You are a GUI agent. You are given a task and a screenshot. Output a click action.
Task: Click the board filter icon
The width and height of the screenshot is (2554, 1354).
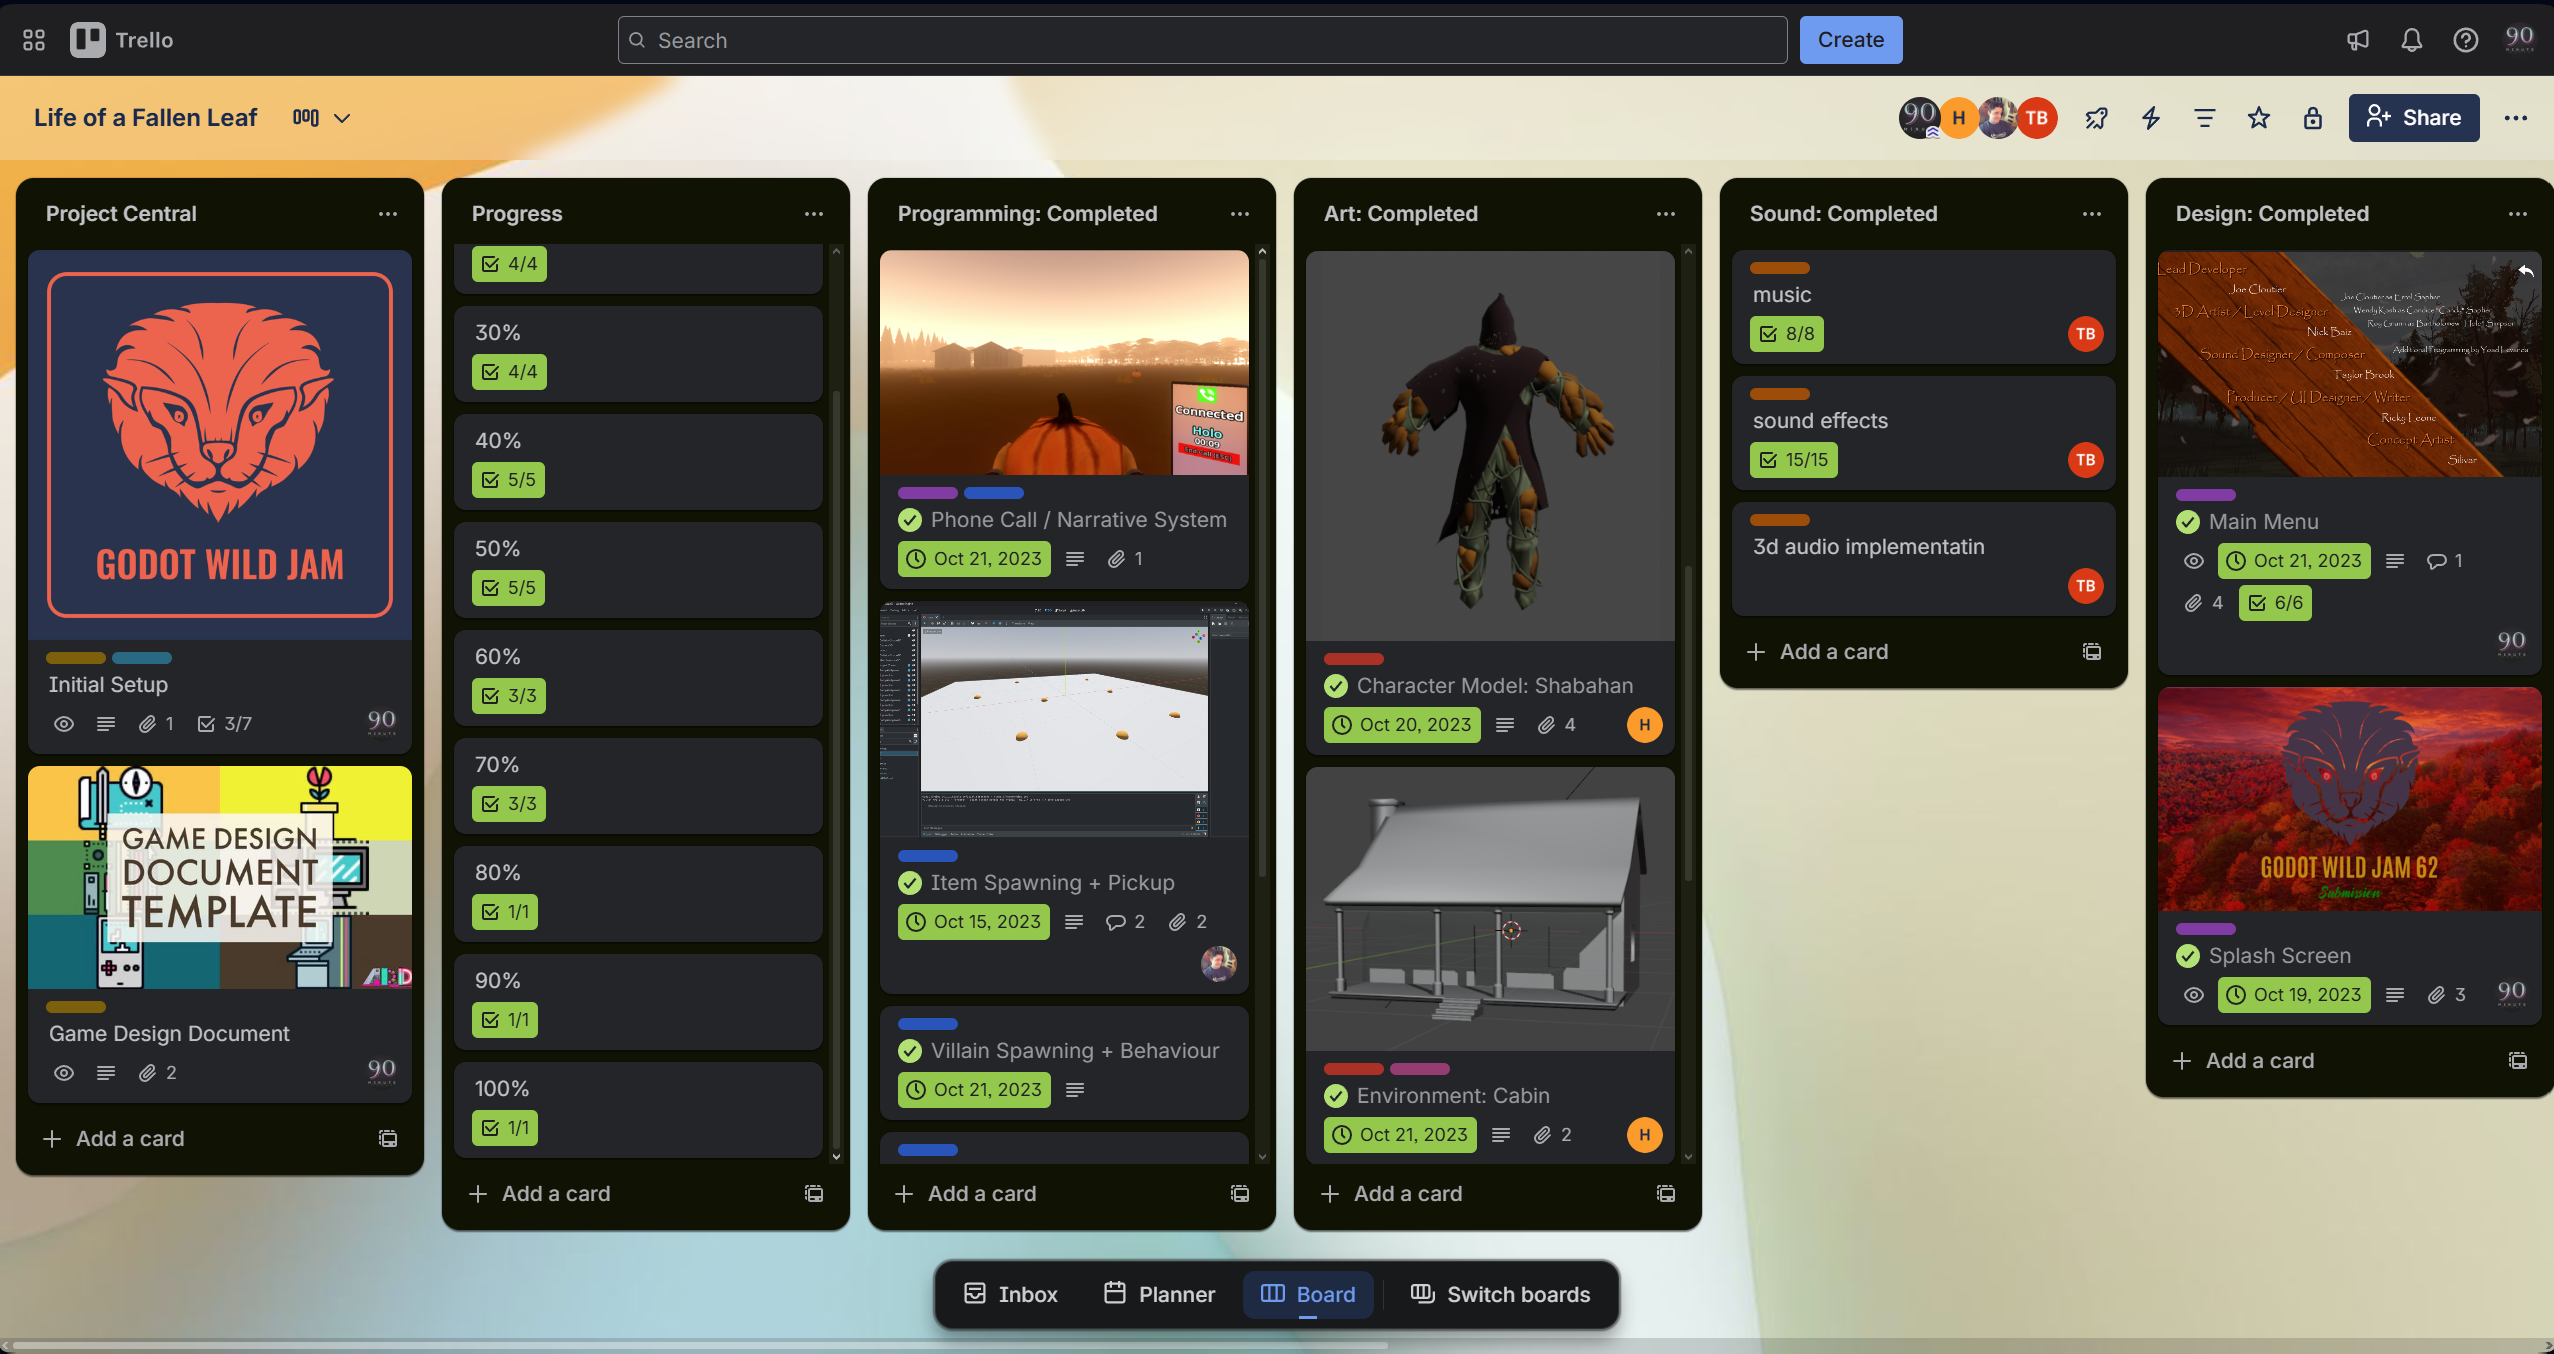(x=2204, y=118)
